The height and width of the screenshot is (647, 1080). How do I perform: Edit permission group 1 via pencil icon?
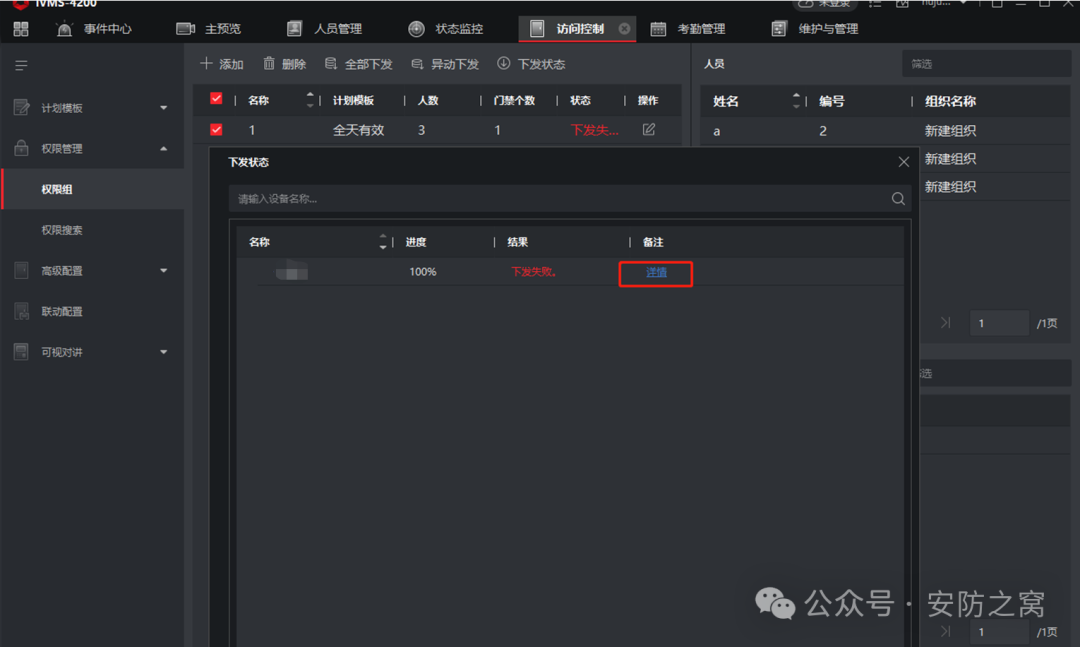click(649, 130)
